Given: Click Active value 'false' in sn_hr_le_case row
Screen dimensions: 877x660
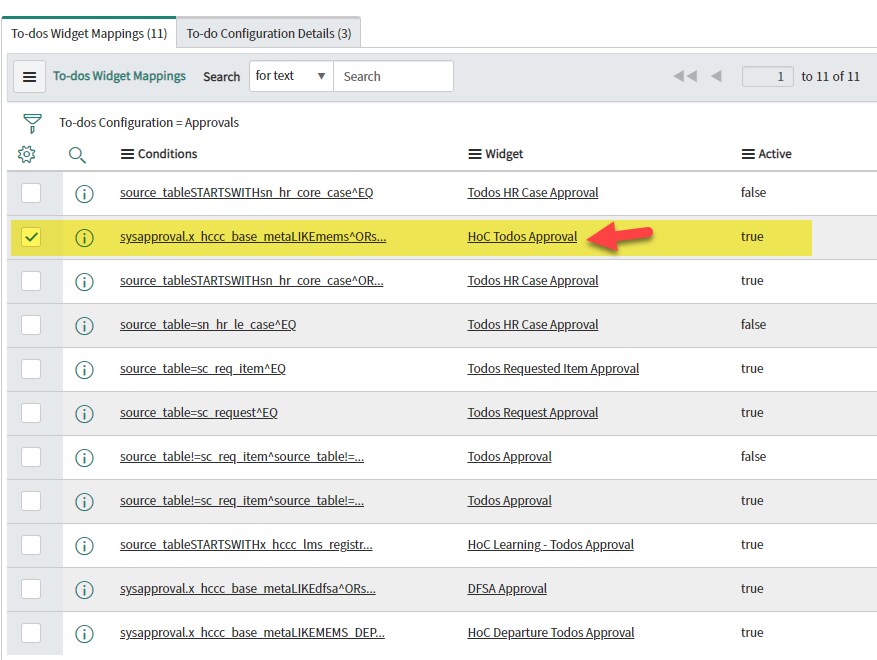Looking at the screenshot, I should tap(753, 324).
